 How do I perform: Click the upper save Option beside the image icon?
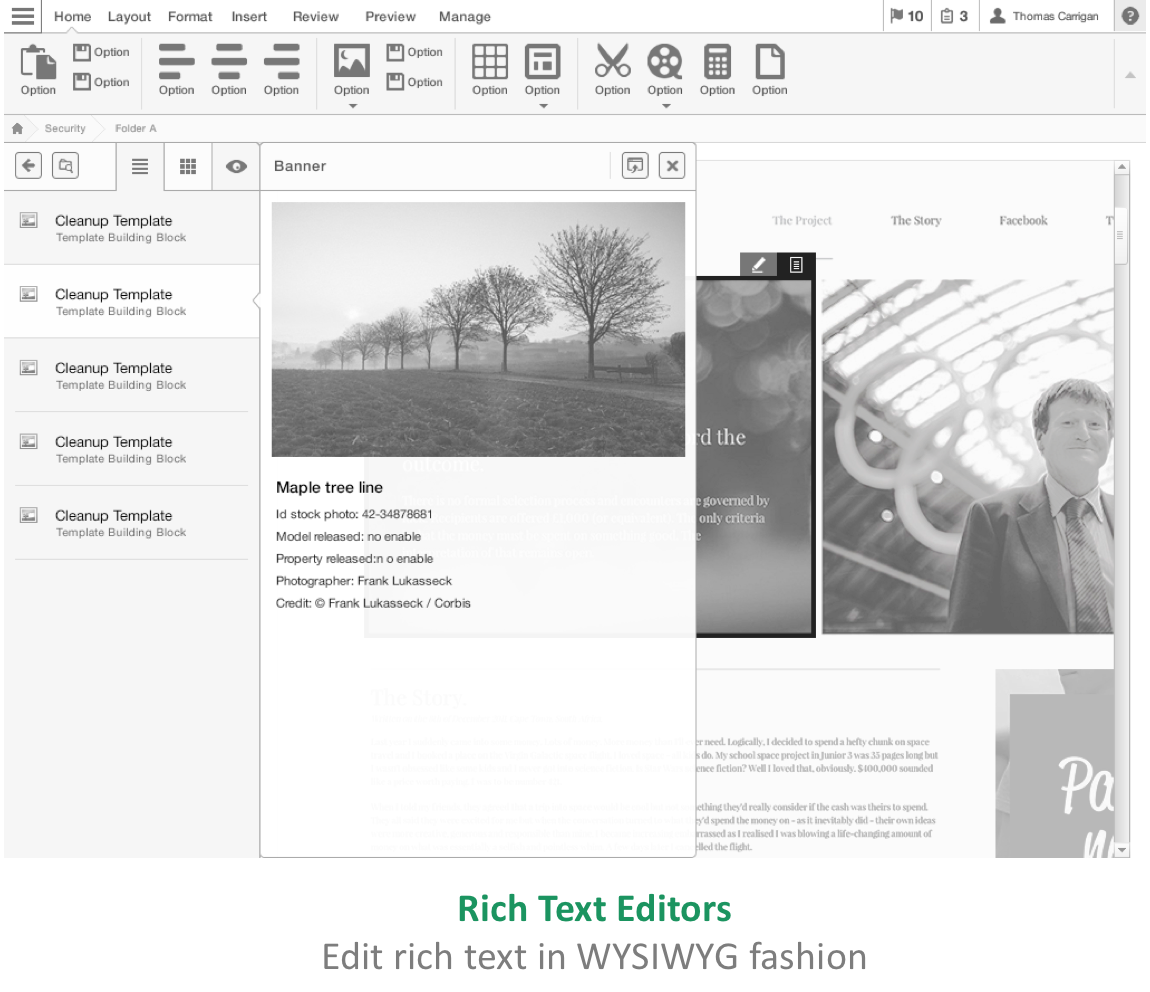click(415, 52)
